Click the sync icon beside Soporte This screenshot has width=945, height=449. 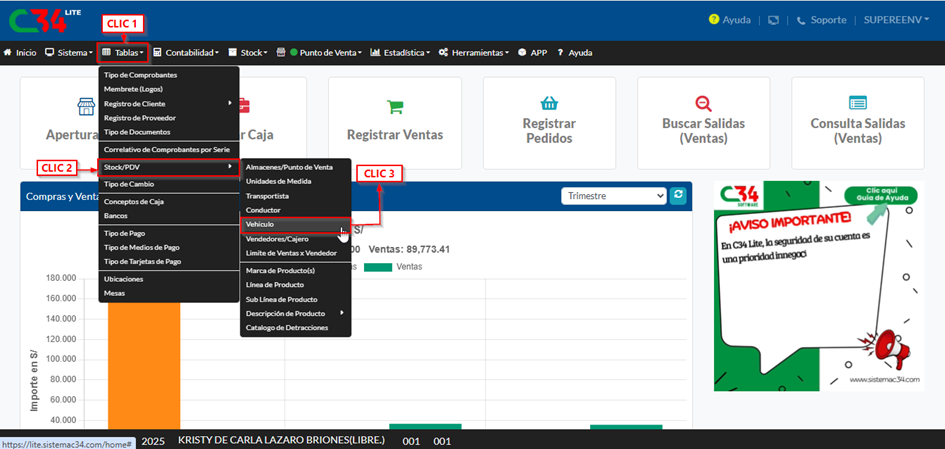pyautogui.click(x=773, y=20)
